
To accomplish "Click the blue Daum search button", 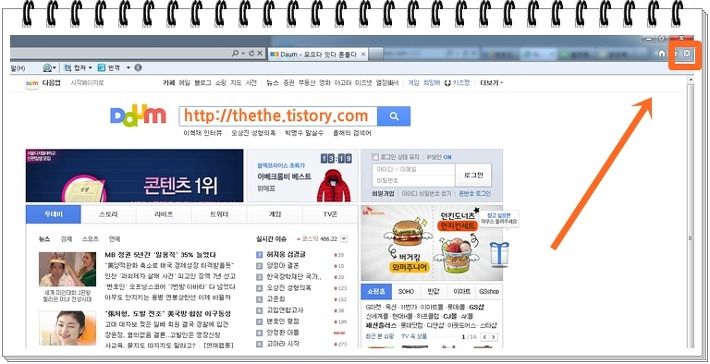I will coord(393,116).
